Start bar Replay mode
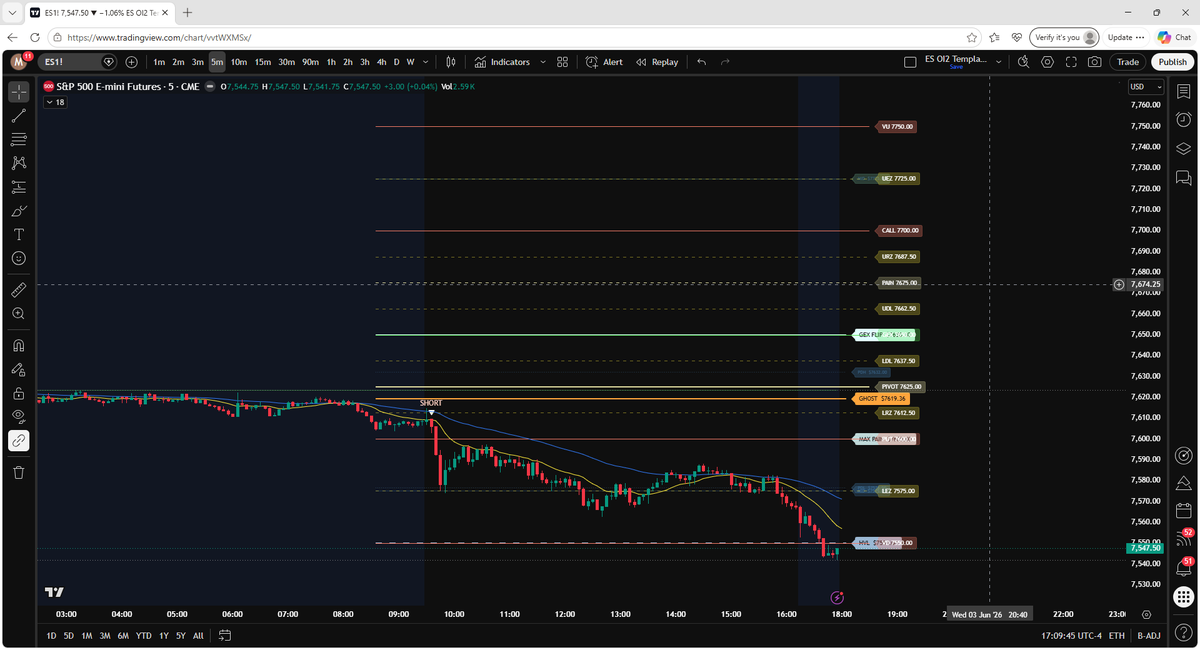1200x650 pixels. point(657,62)
